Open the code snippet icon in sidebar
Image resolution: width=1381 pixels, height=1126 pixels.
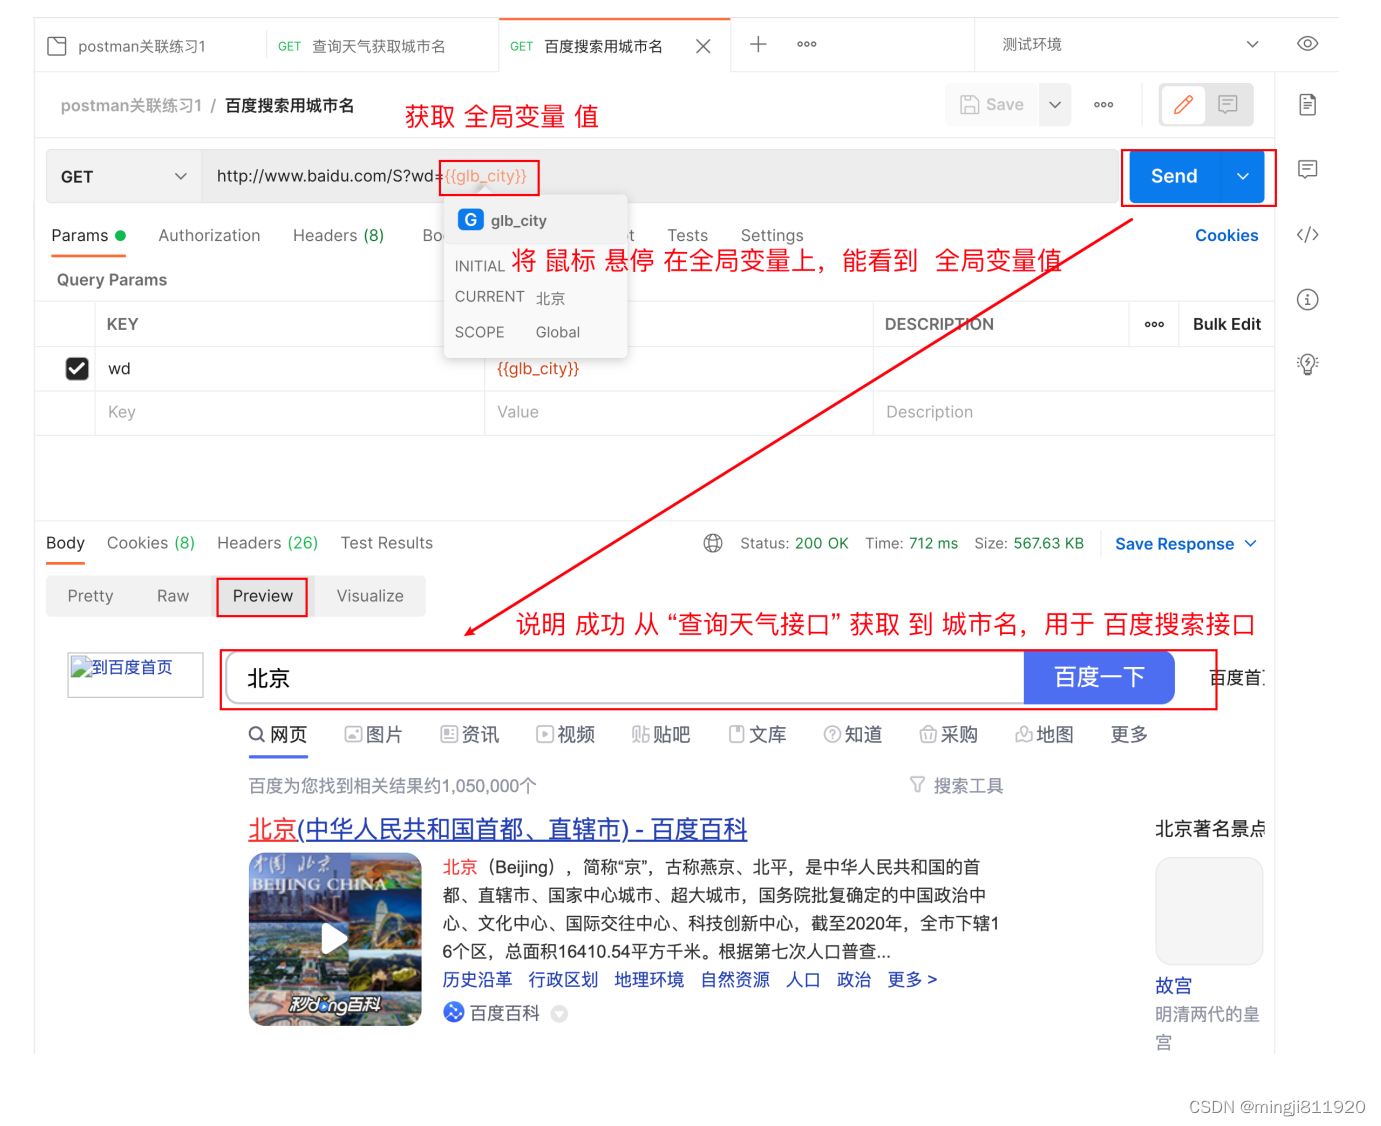click(1307, 235)
